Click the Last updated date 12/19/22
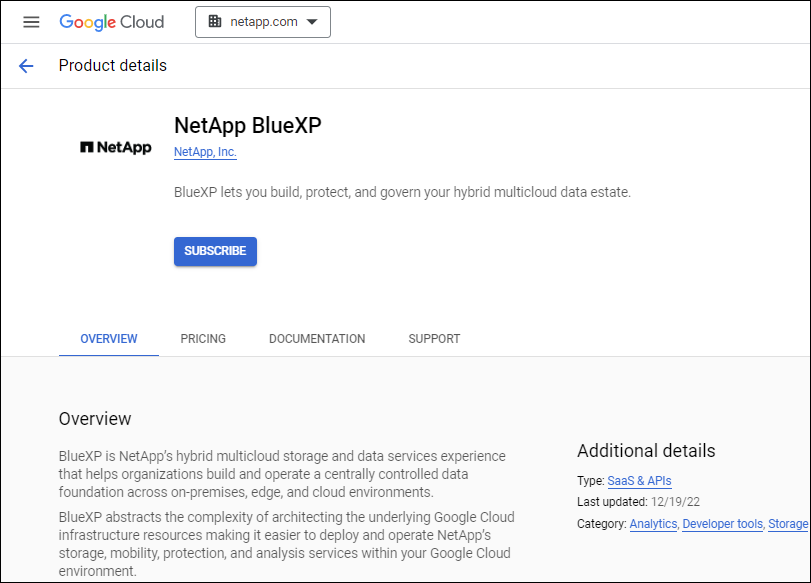 tap(674, 502)
